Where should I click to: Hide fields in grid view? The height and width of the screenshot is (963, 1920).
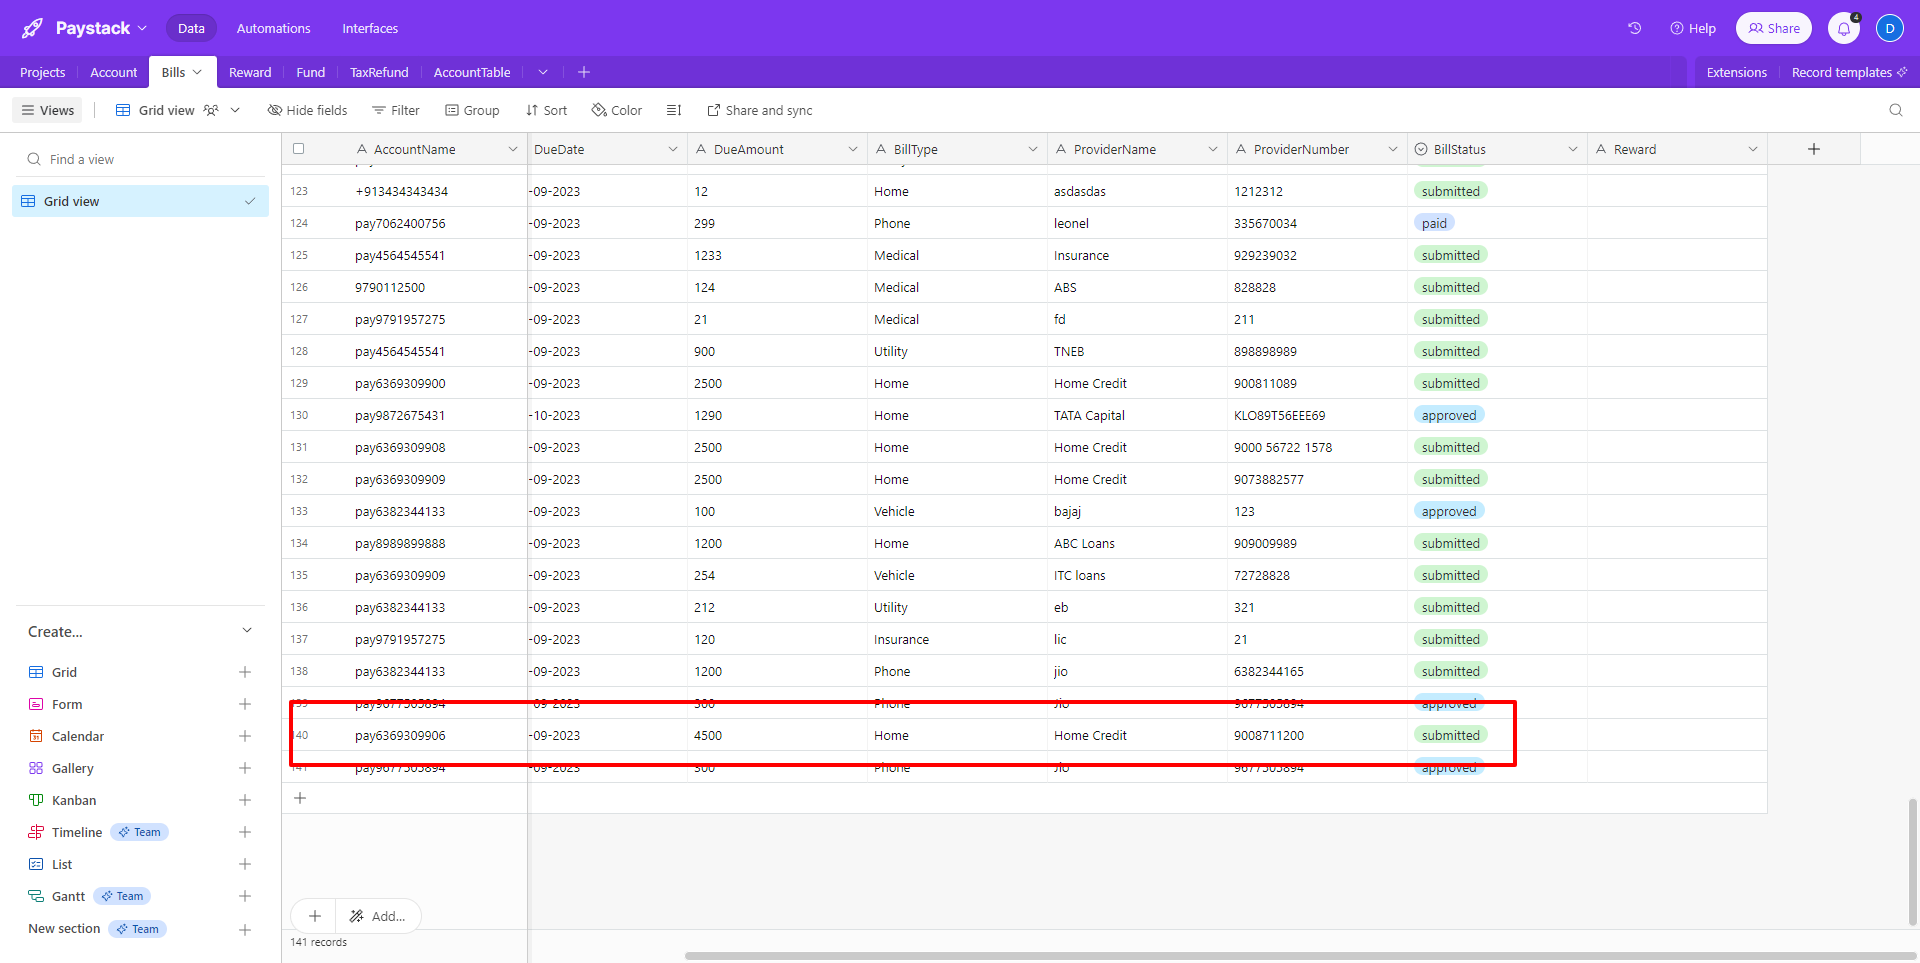click(x=307, y=110)
